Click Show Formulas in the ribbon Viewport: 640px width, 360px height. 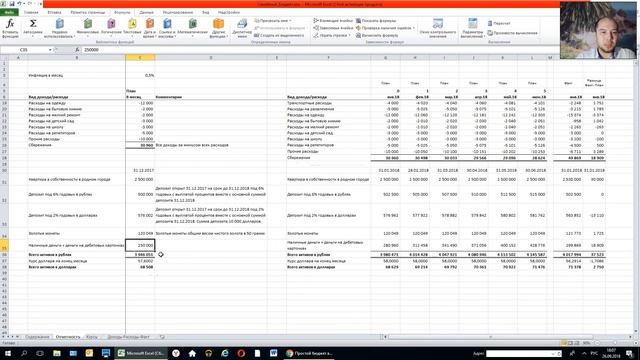click(x=376, y=20)
